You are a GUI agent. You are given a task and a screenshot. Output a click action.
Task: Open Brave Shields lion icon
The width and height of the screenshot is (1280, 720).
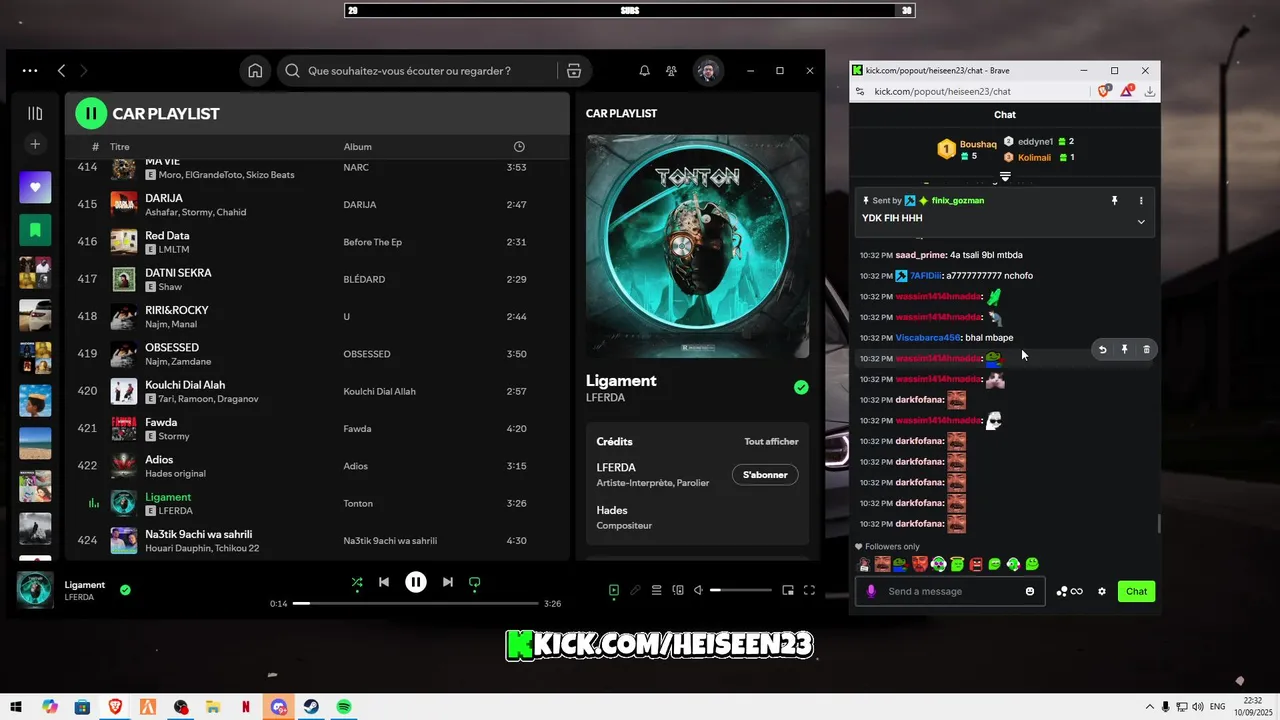point(1104,91)
